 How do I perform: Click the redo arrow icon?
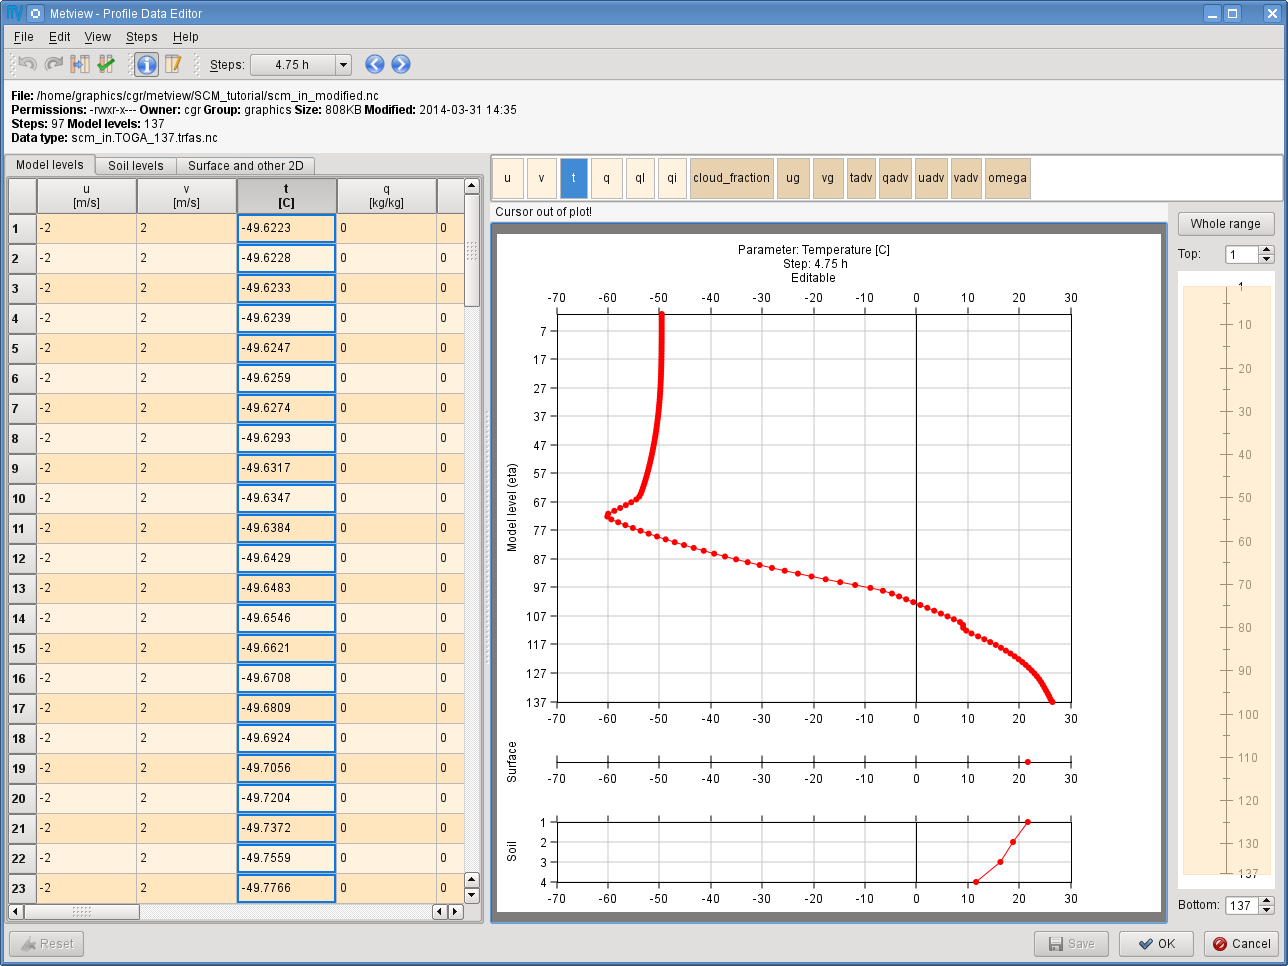pos(54,64)
